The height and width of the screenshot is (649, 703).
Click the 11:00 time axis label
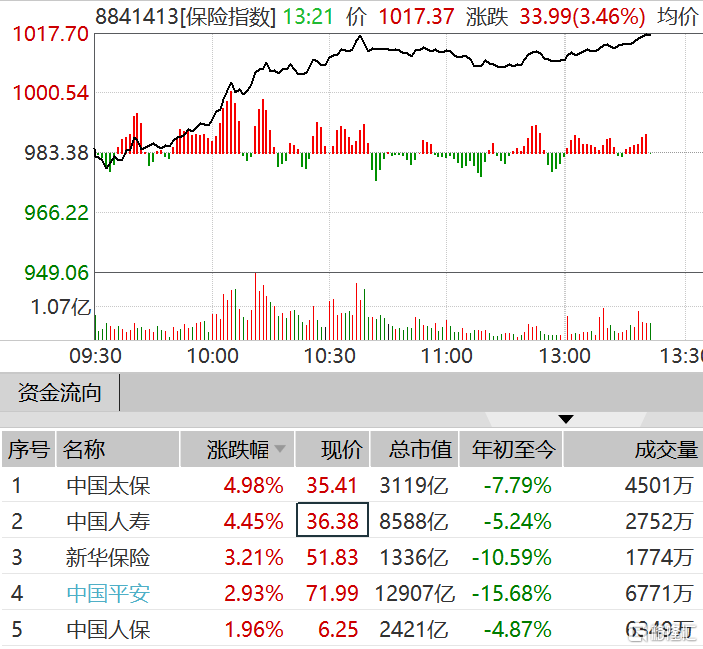tap(447, 356)
